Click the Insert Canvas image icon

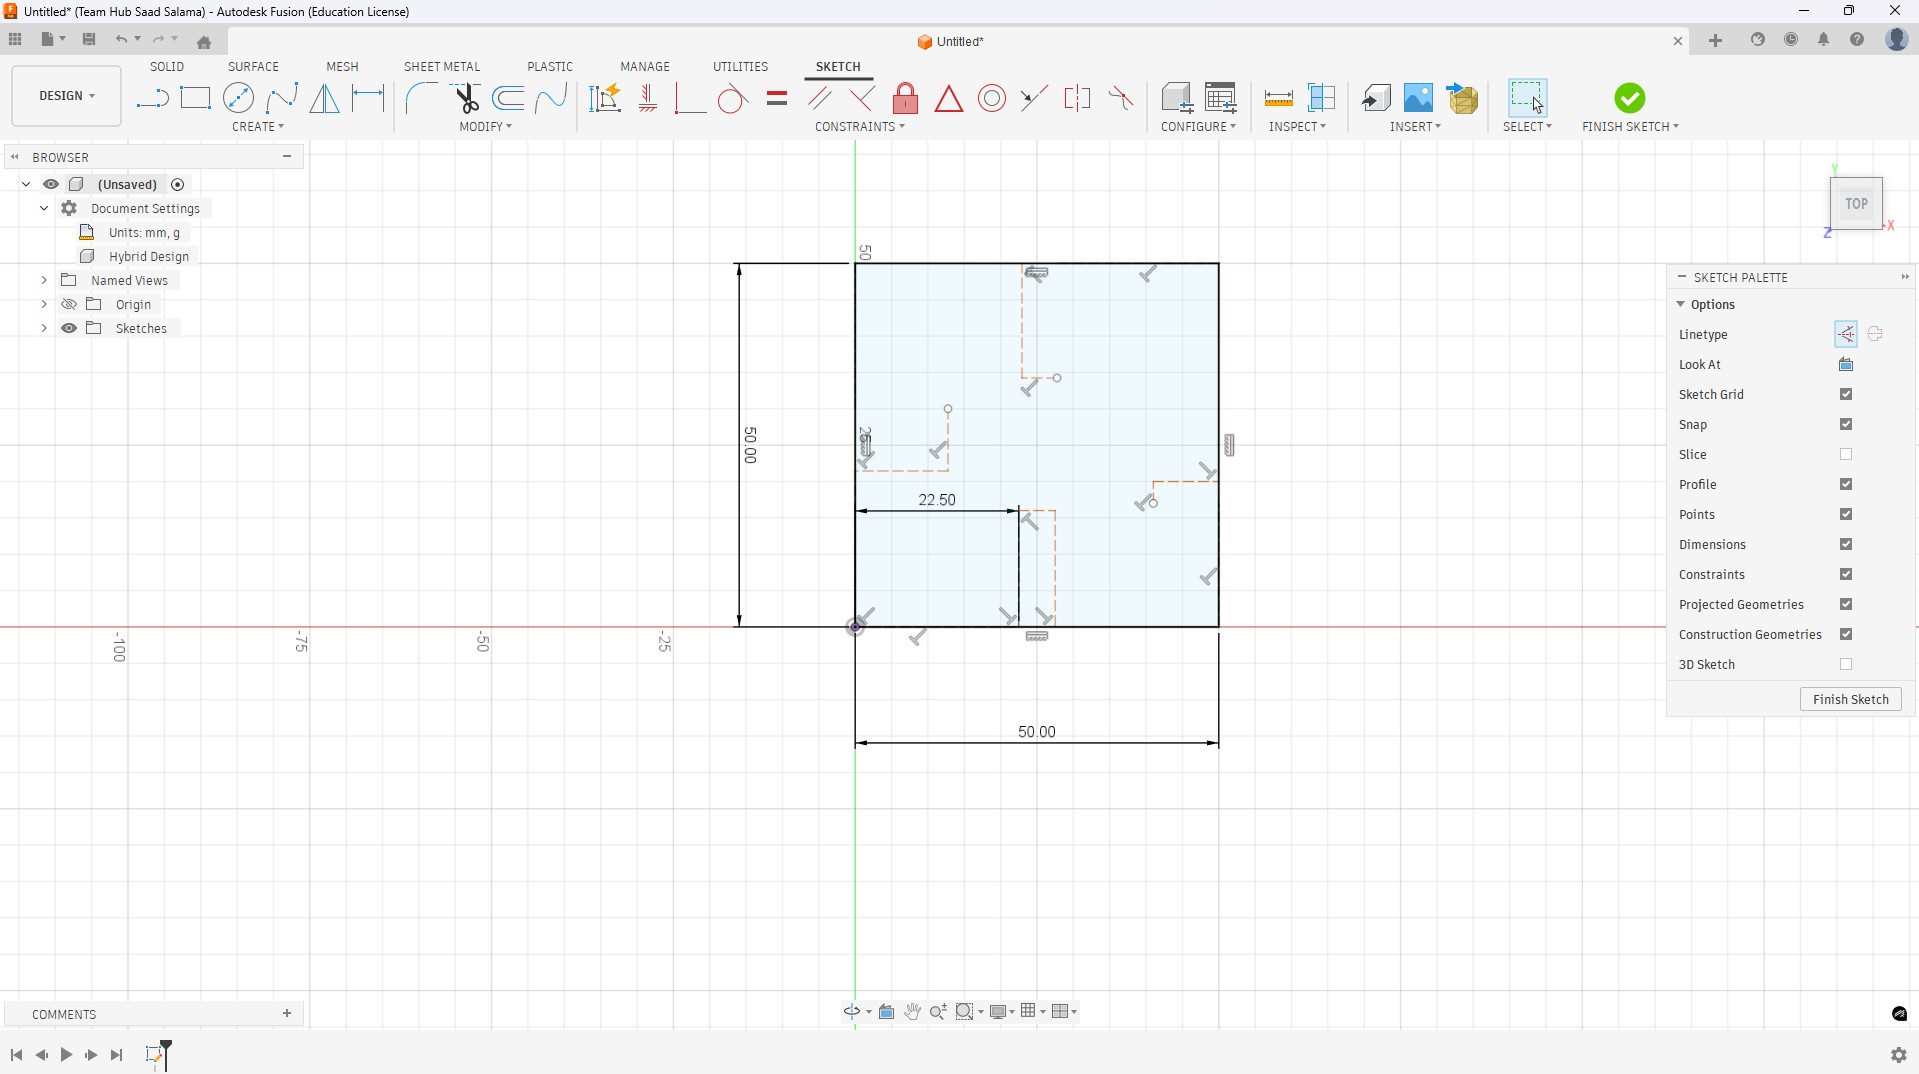[x=1418, y=98]
